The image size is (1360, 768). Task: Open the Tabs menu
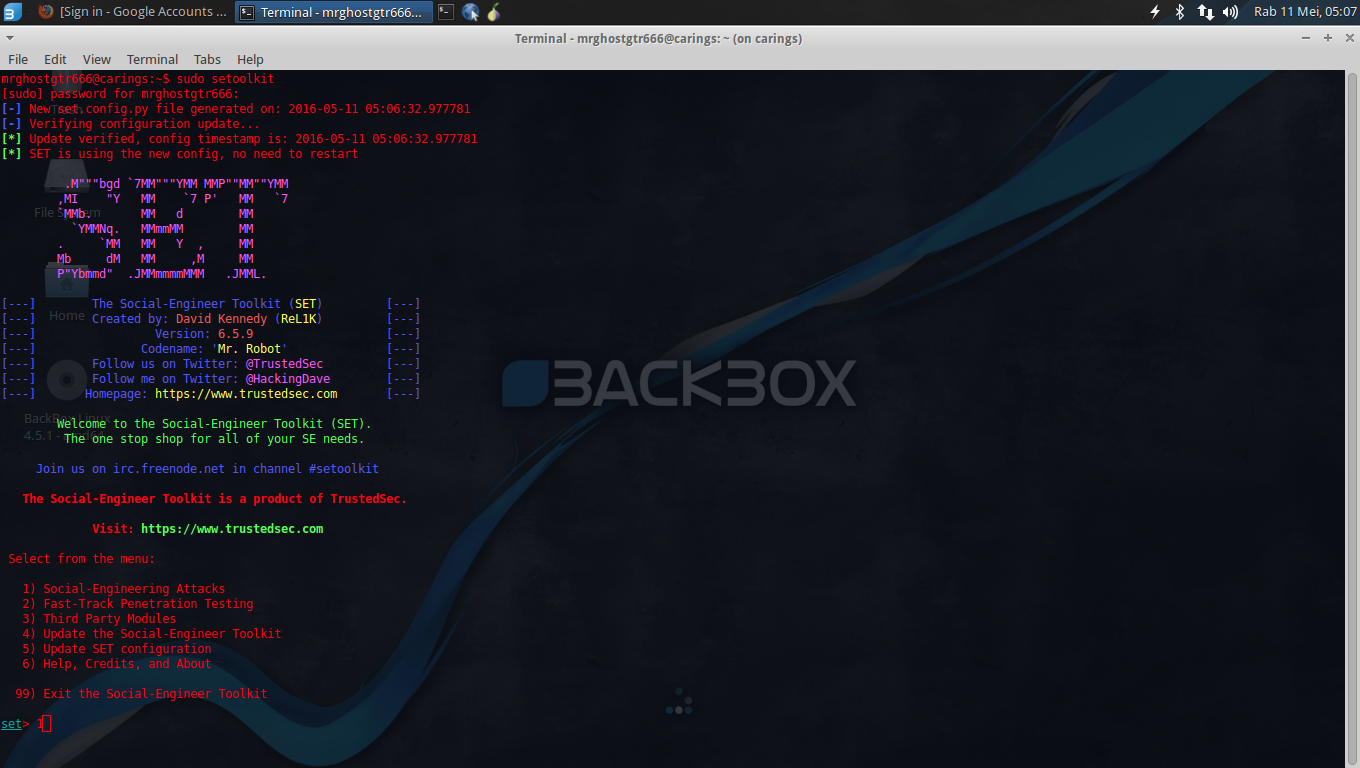(x=207, y=59)
